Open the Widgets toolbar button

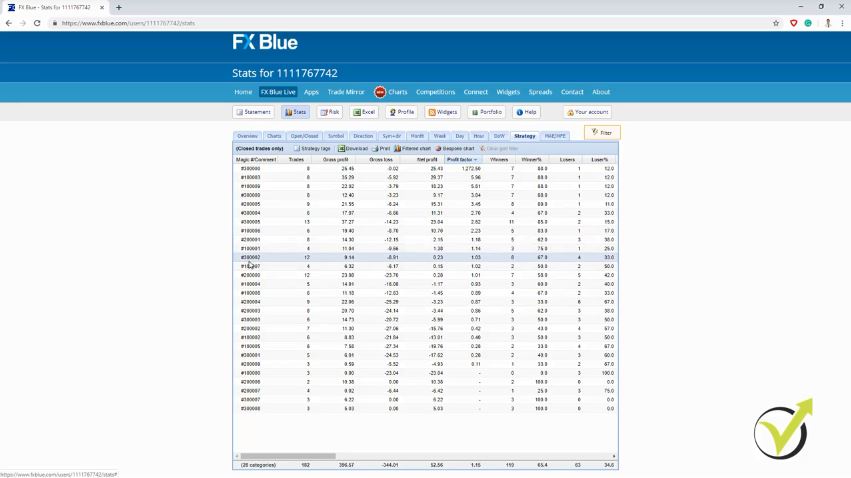(x=442, y=112)
